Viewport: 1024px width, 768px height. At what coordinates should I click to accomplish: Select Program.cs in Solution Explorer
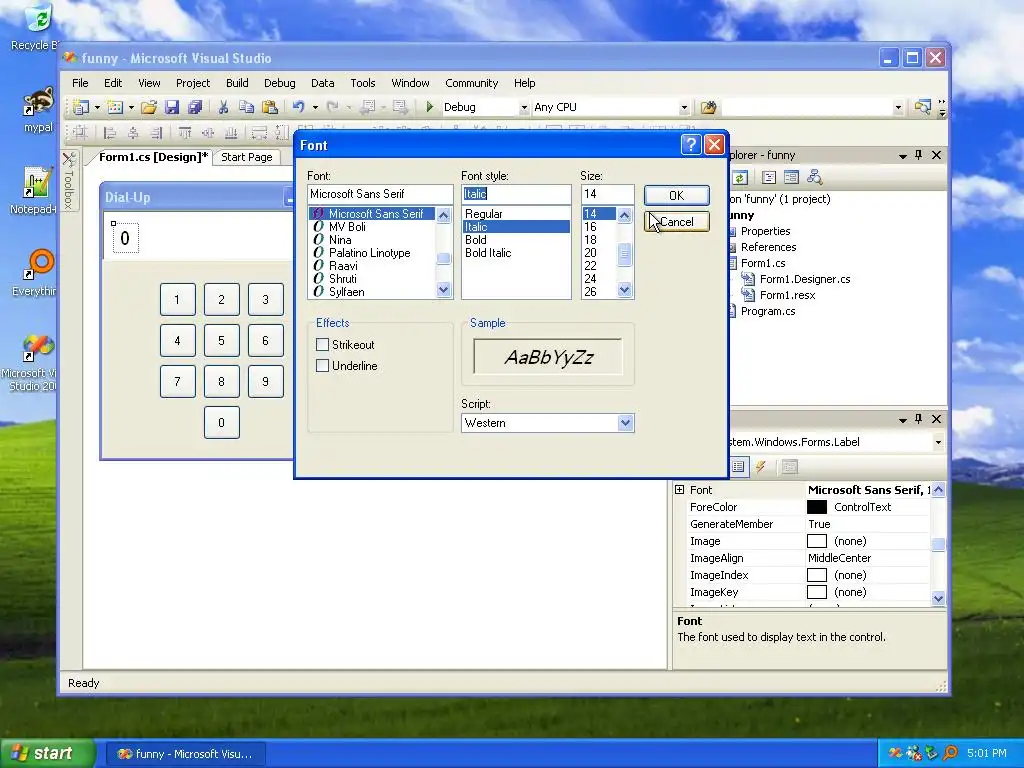click(767, 311)
